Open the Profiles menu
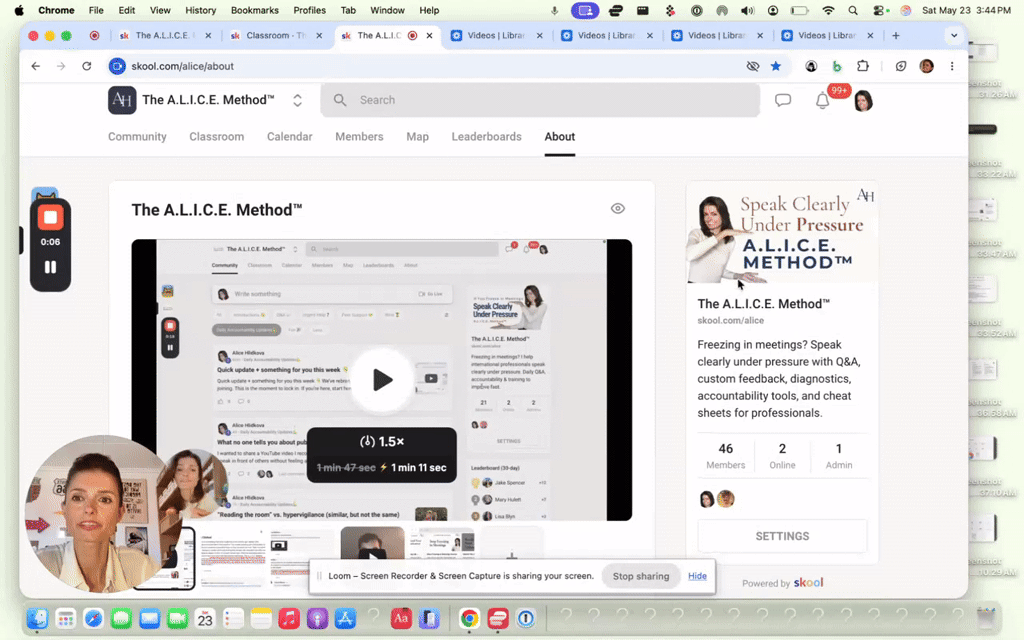1024x640 pixels. [x=310, y=10]
